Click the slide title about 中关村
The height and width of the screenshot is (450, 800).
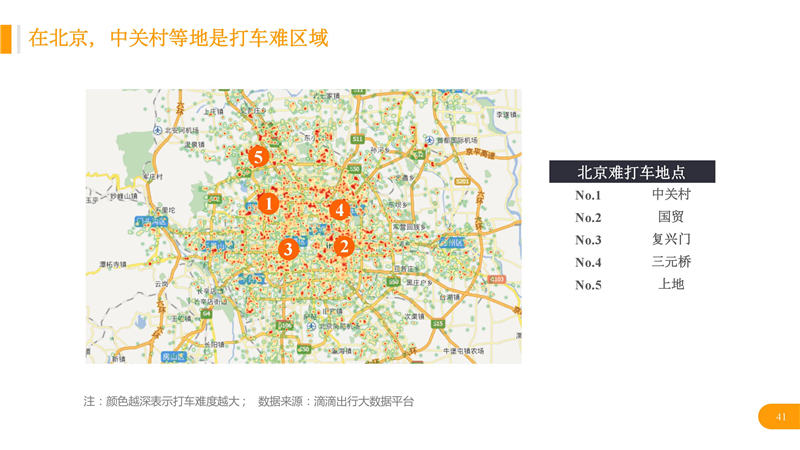pos(178,39)
